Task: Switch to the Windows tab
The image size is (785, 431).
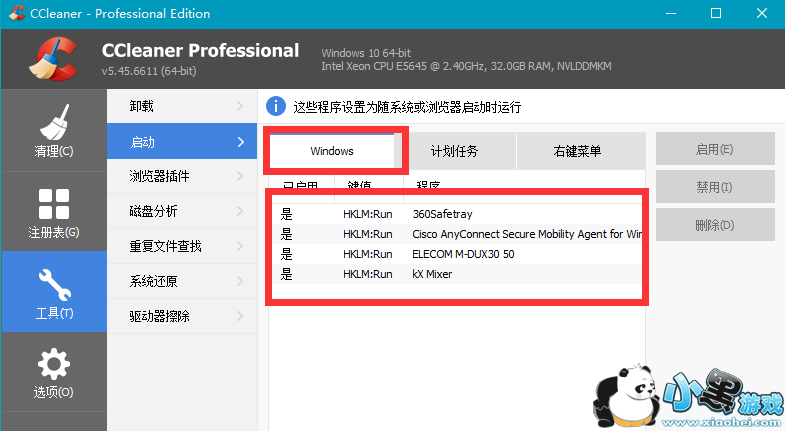Action: 332,151
